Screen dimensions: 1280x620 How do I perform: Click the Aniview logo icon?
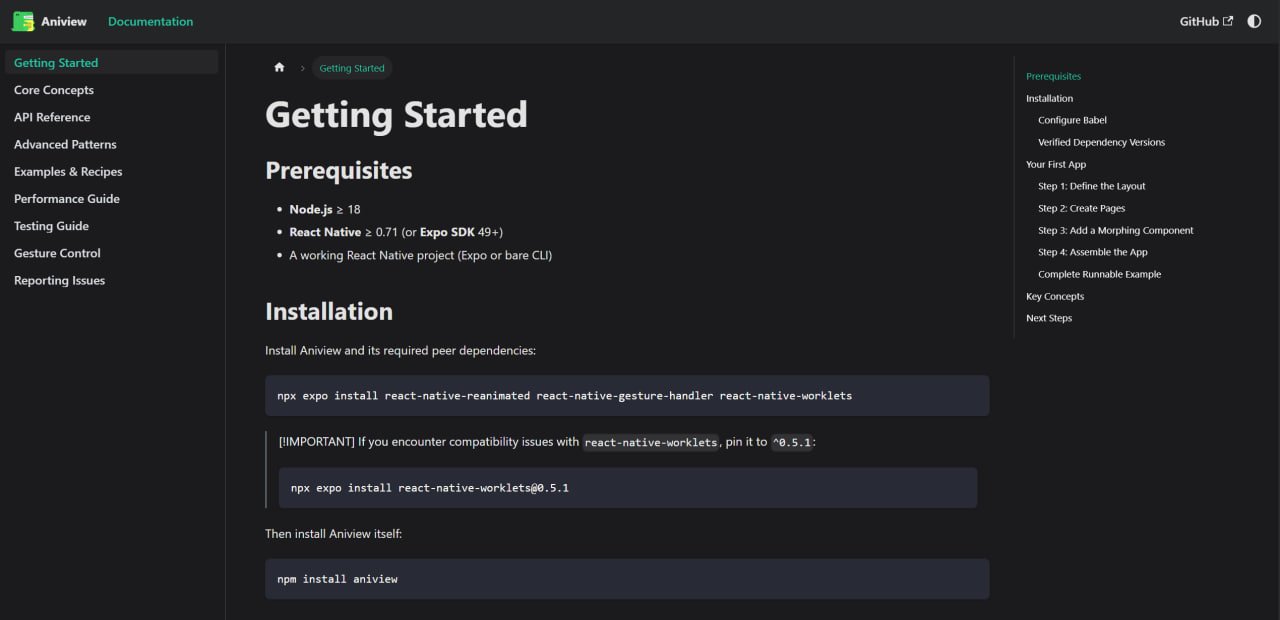[22, 21]
